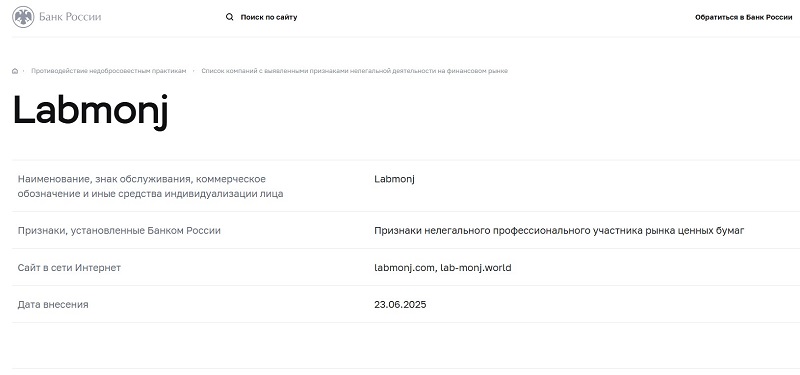Click the Сайт в сети Интернет label
800x375 pixels.
tap(69, 267)
